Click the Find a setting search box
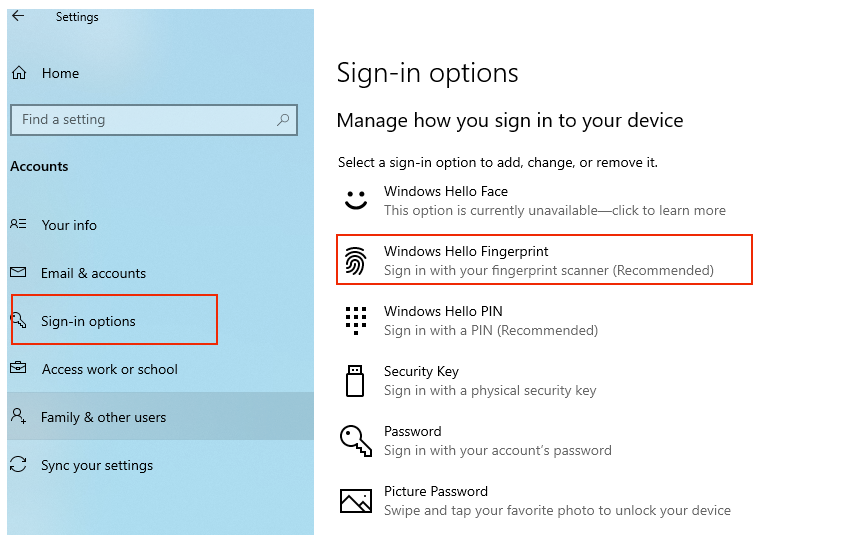846x535 pixels. click(x=154, y=120)
